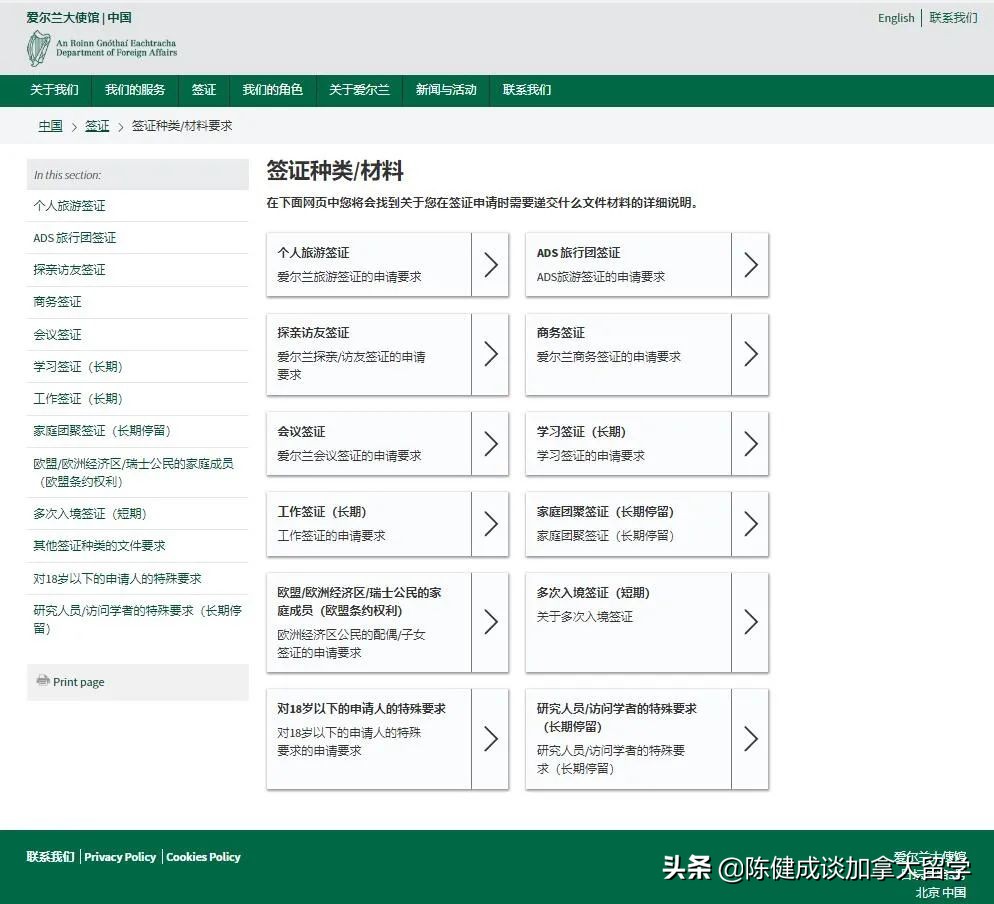Switch the page language to English

point(895,17)
